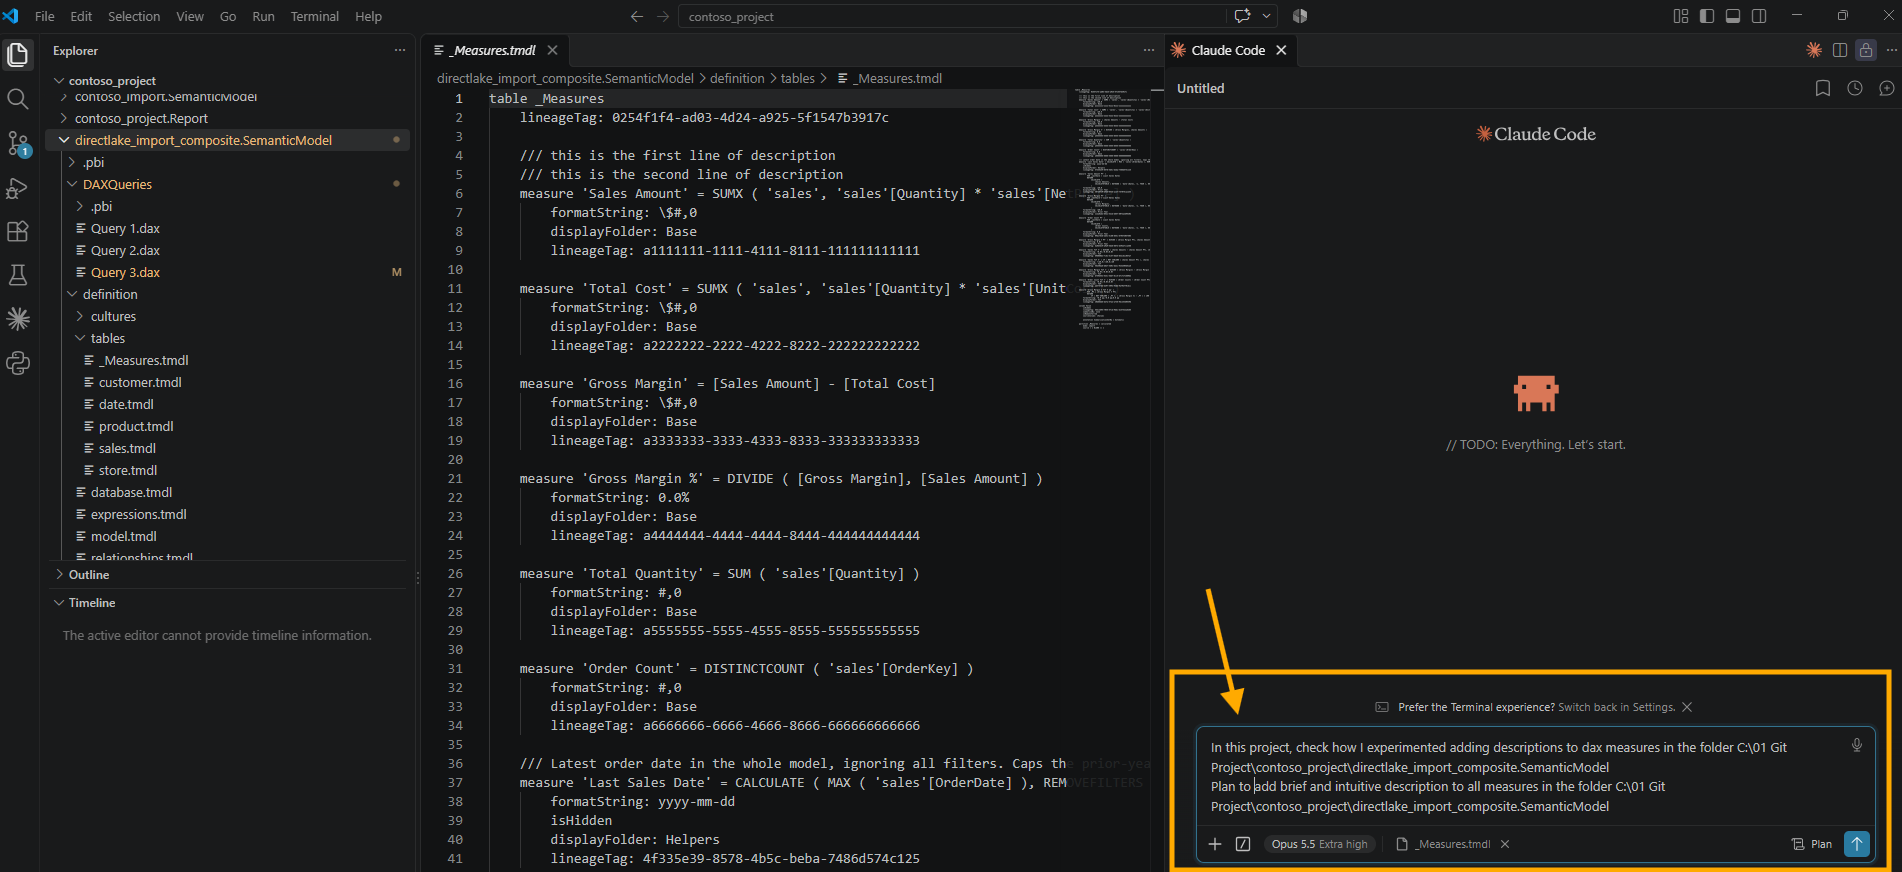Open the Terminal menu
The height and width of the screenshot is (872, 1902).
315,16
